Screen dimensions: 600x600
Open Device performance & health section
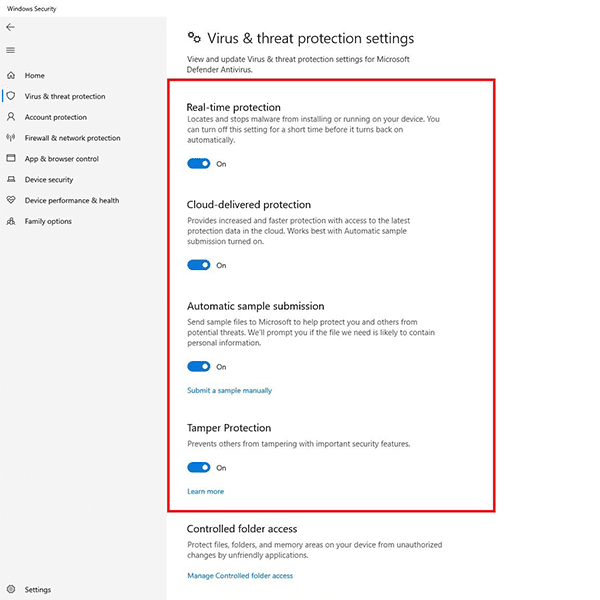(x=72, y=201)
